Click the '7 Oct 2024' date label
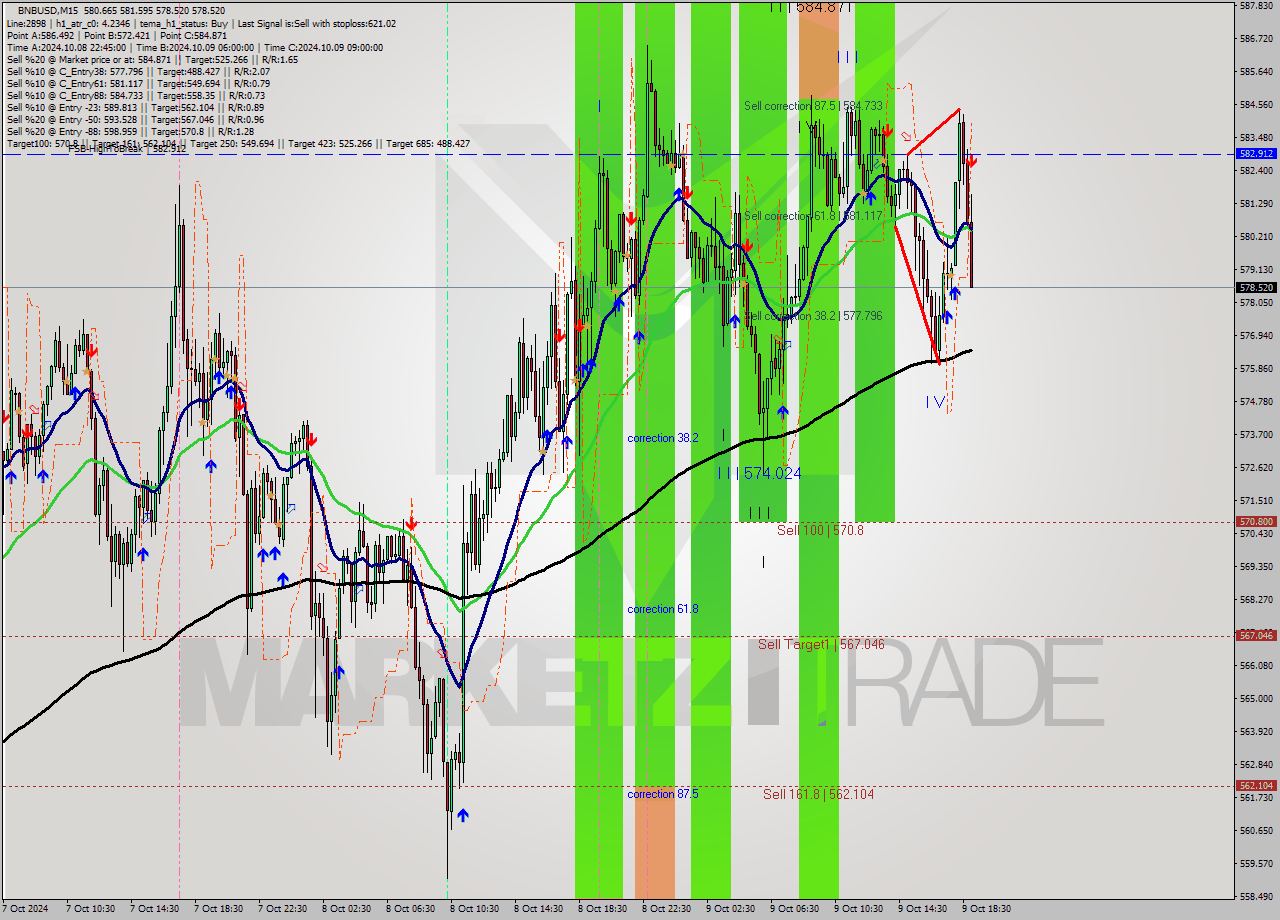The image size is (1280, 920). [26, 909]
